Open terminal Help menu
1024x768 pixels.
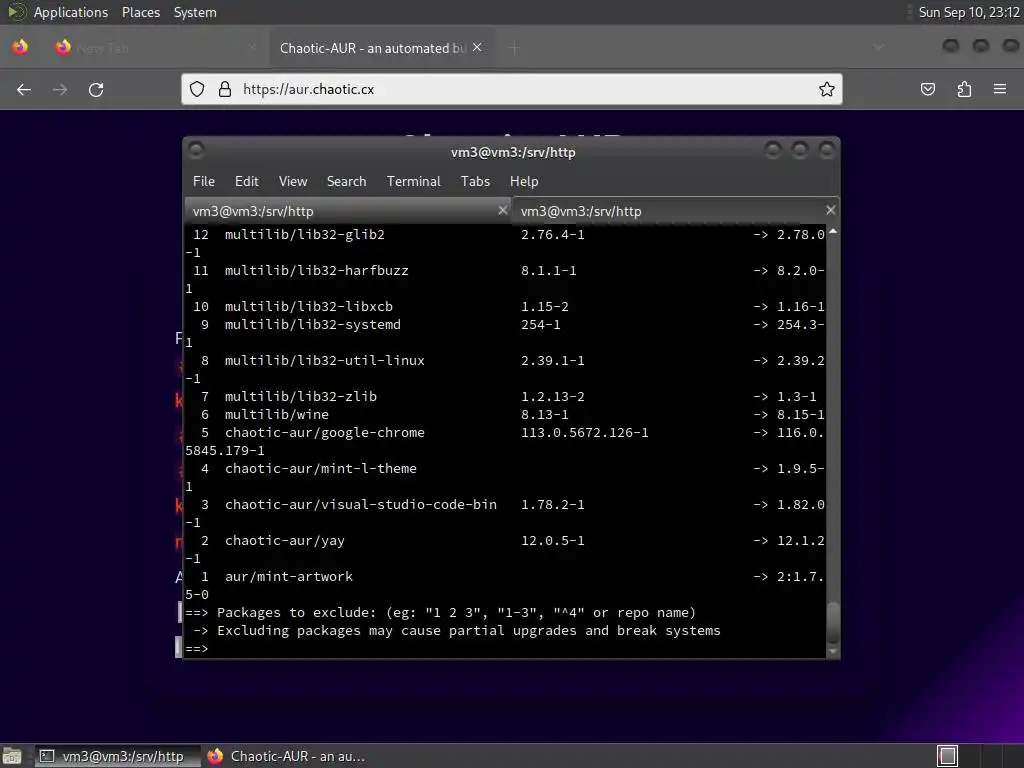[x=524, y=182]
